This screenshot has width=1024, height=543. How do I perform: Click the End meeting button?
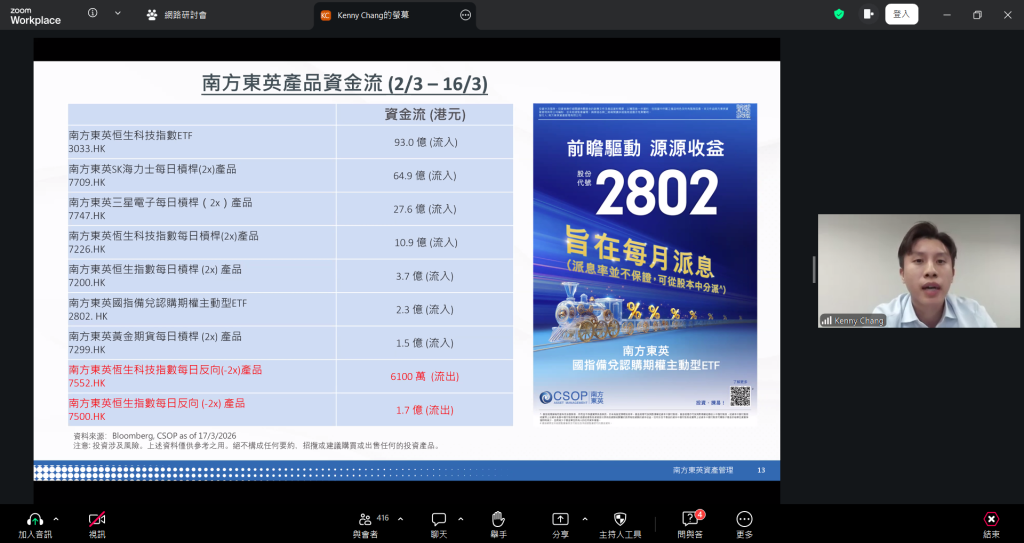coord(991,519)
